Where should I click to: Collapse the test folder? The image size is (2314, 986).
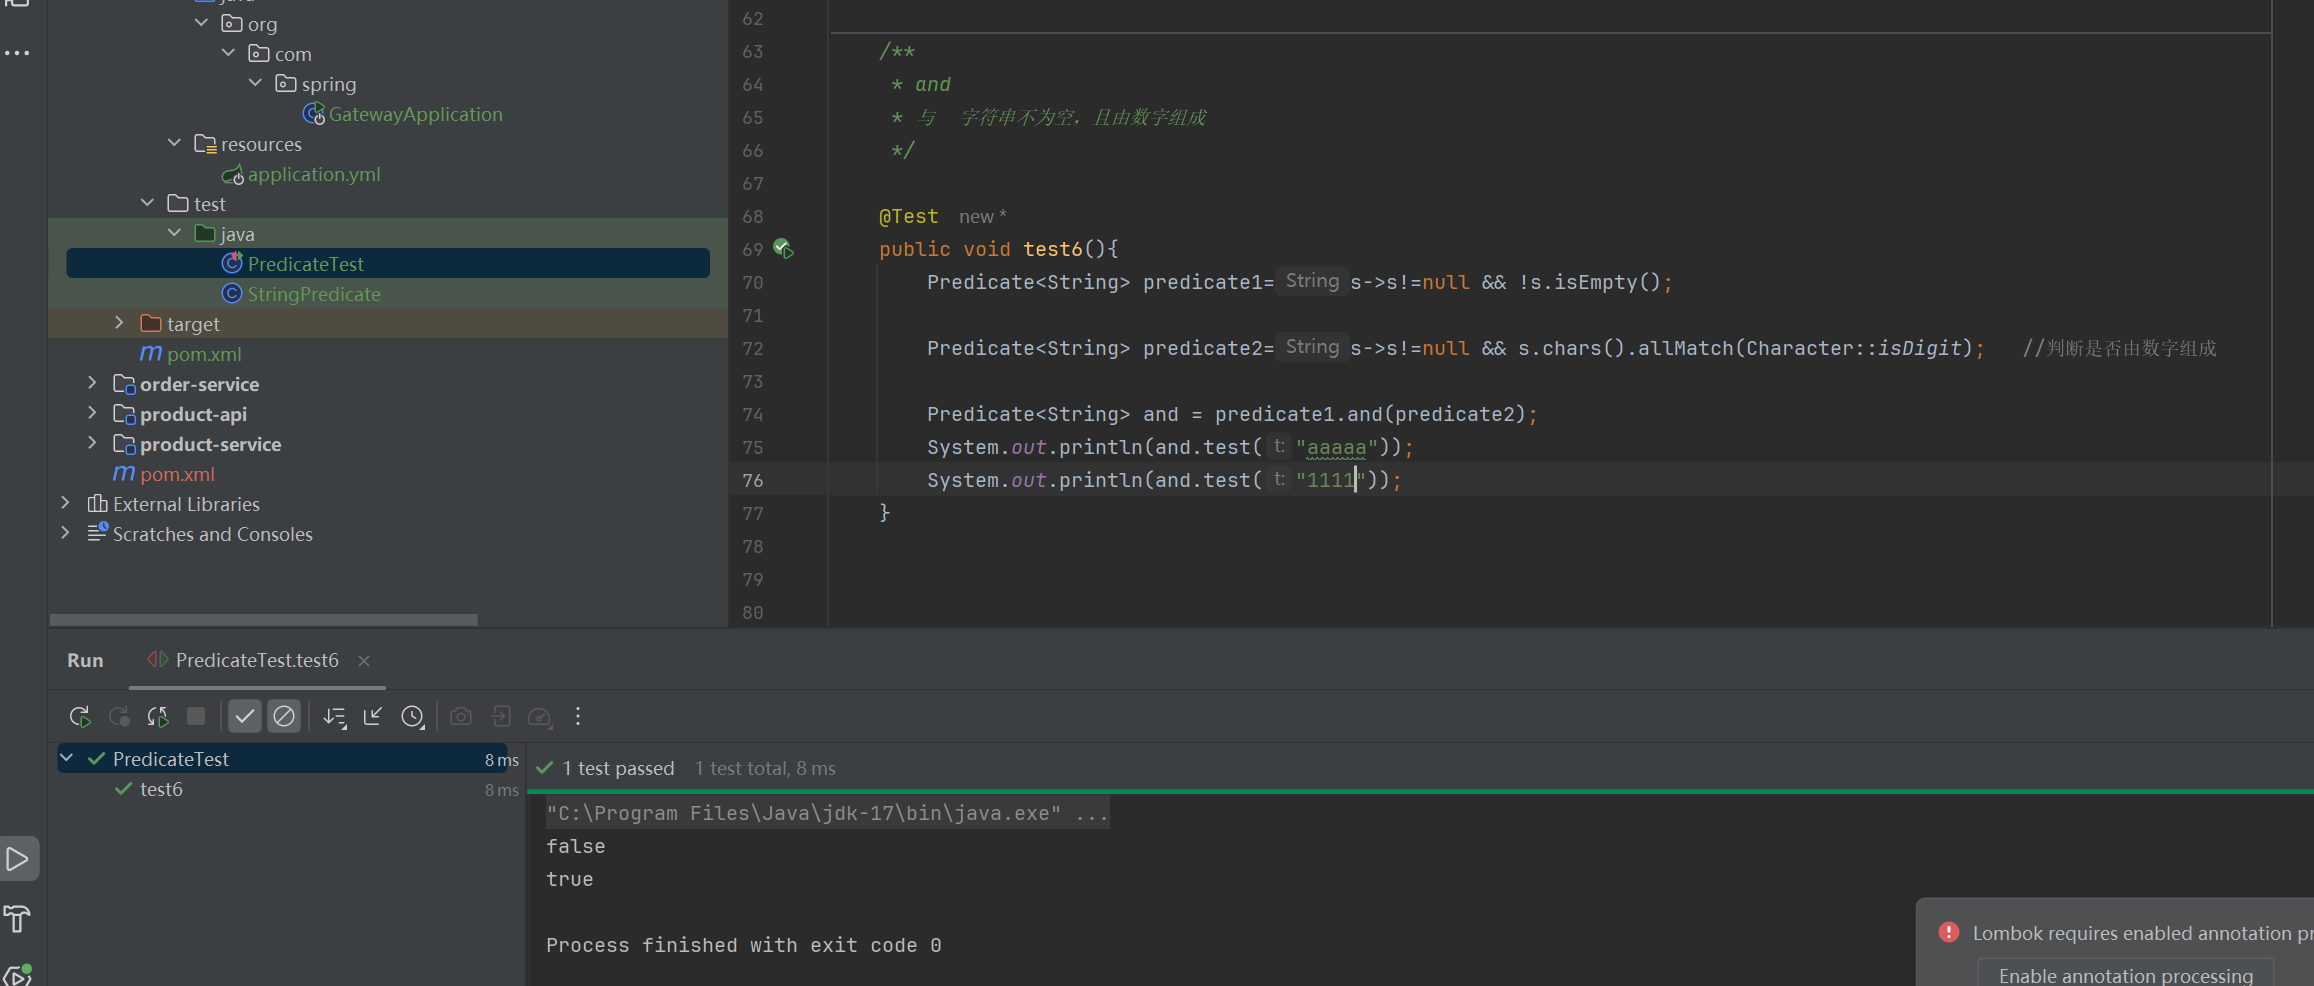pos(148,203)
